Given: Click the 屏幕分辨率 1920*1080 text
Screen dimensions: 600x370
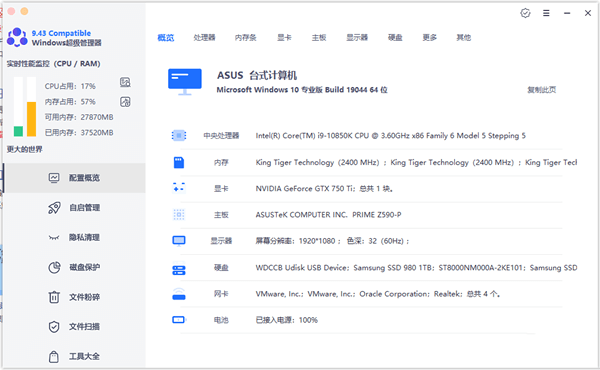Looking at the screenshot, I should pyautogui.click(x=332, y=241).
